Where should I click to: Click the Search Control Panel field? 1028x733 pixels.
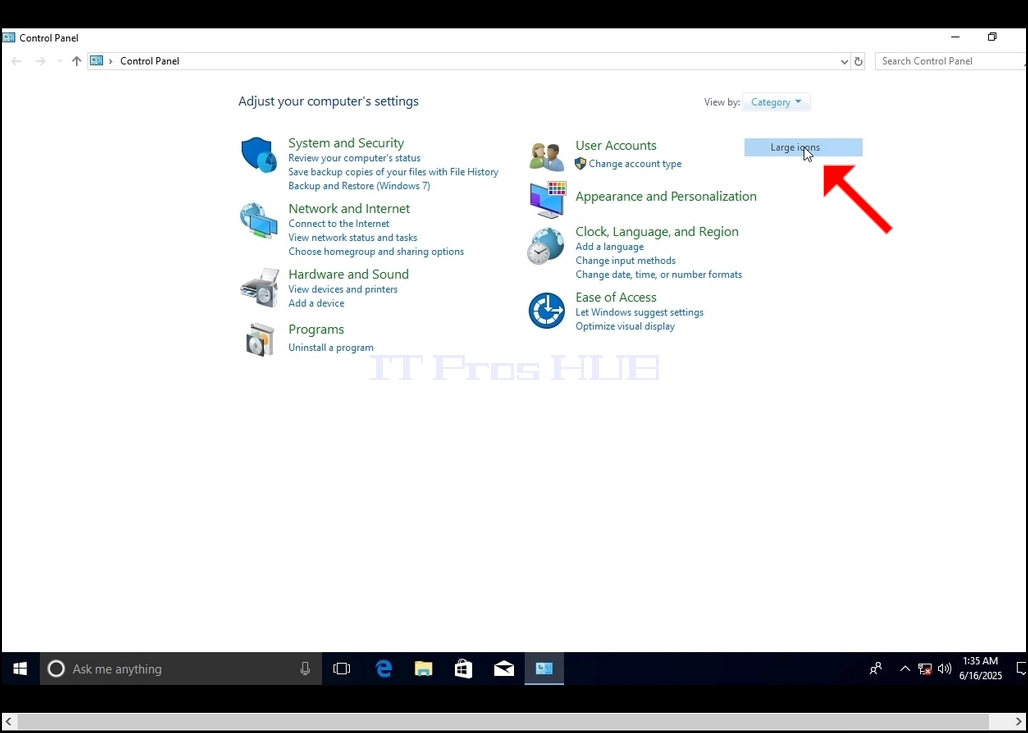click(951, 61)
